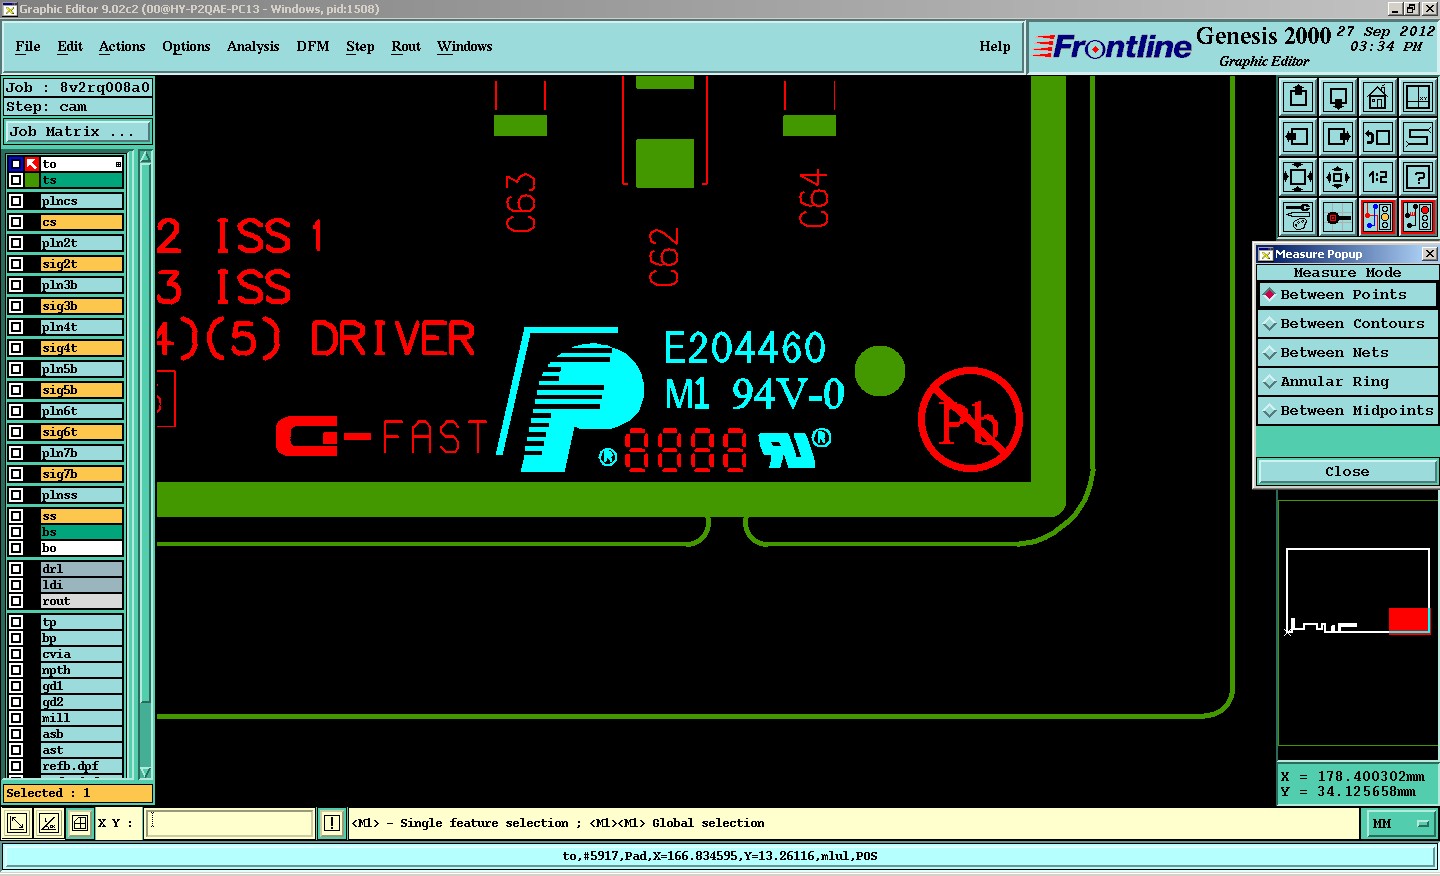This screenshot has width=1440, height=876.
Task: Click the zoom in (arrows inward) icon
Action: coord(1298,177)
